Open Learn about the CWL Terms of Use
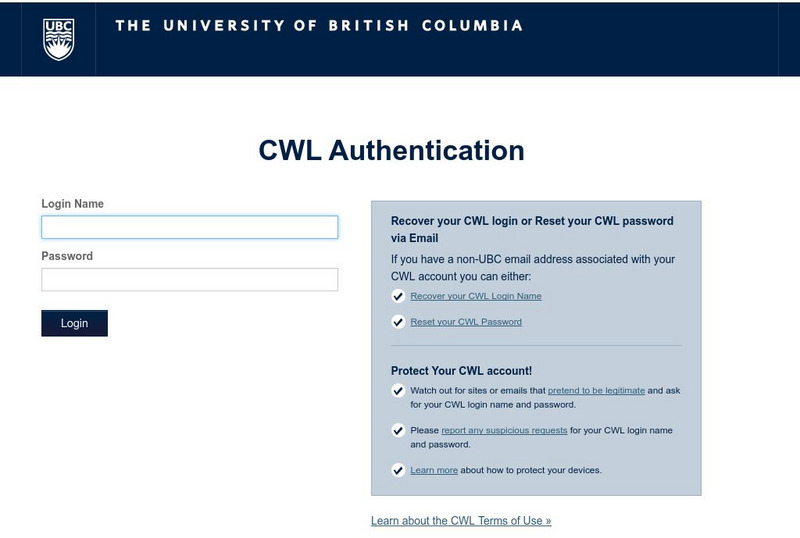 pos(461,521)
